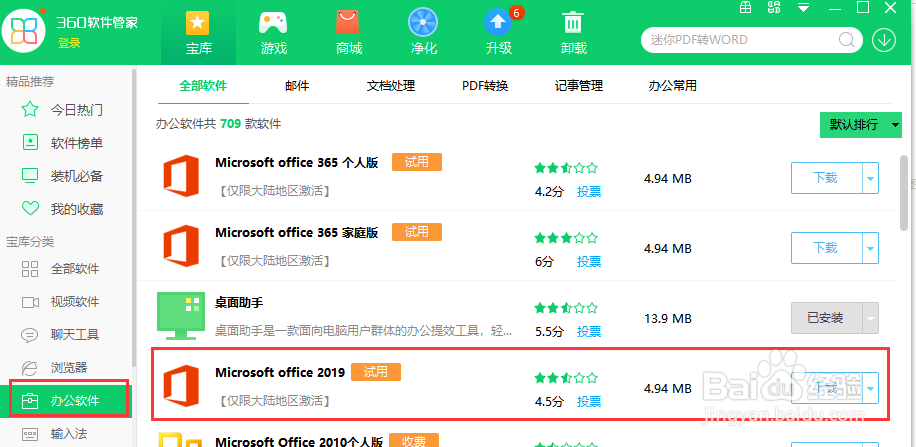Open the 游戏 gamepad section
Image resolution: width=916 pixels, height=447 pixels.
tap(273, 33)
